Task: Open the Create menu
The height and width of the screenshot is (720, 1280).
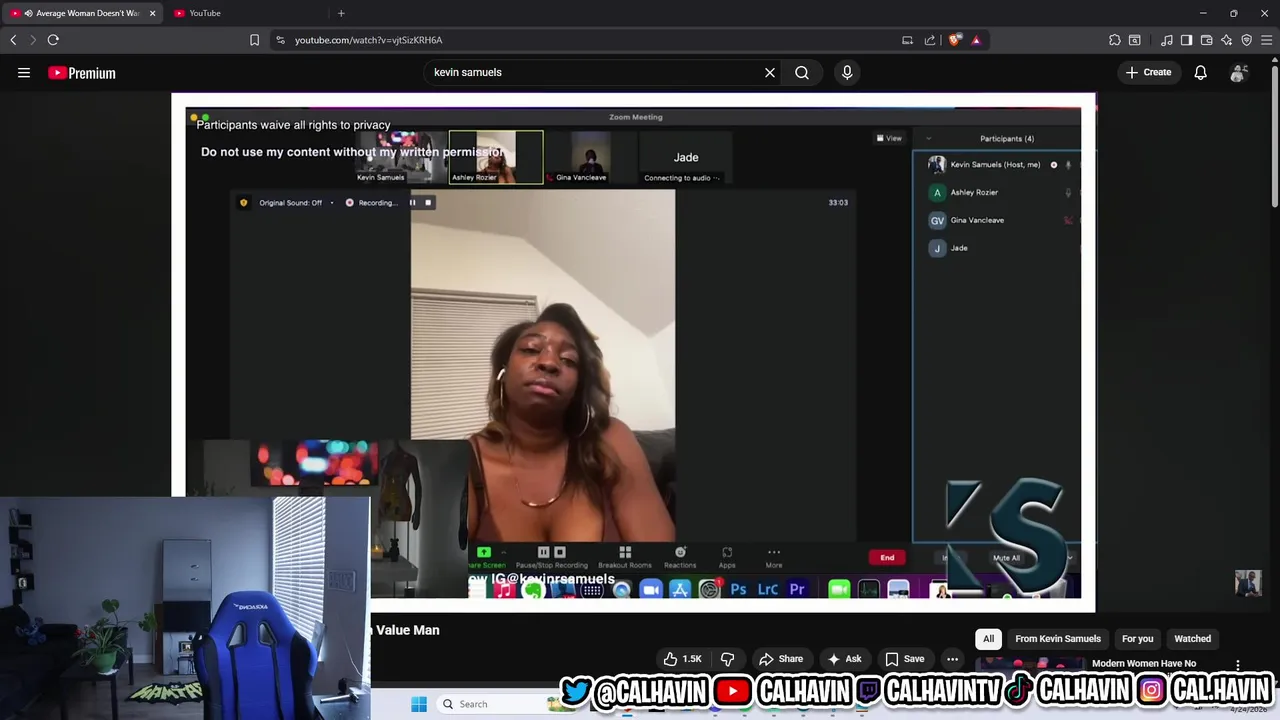Action: [1148, 72]
